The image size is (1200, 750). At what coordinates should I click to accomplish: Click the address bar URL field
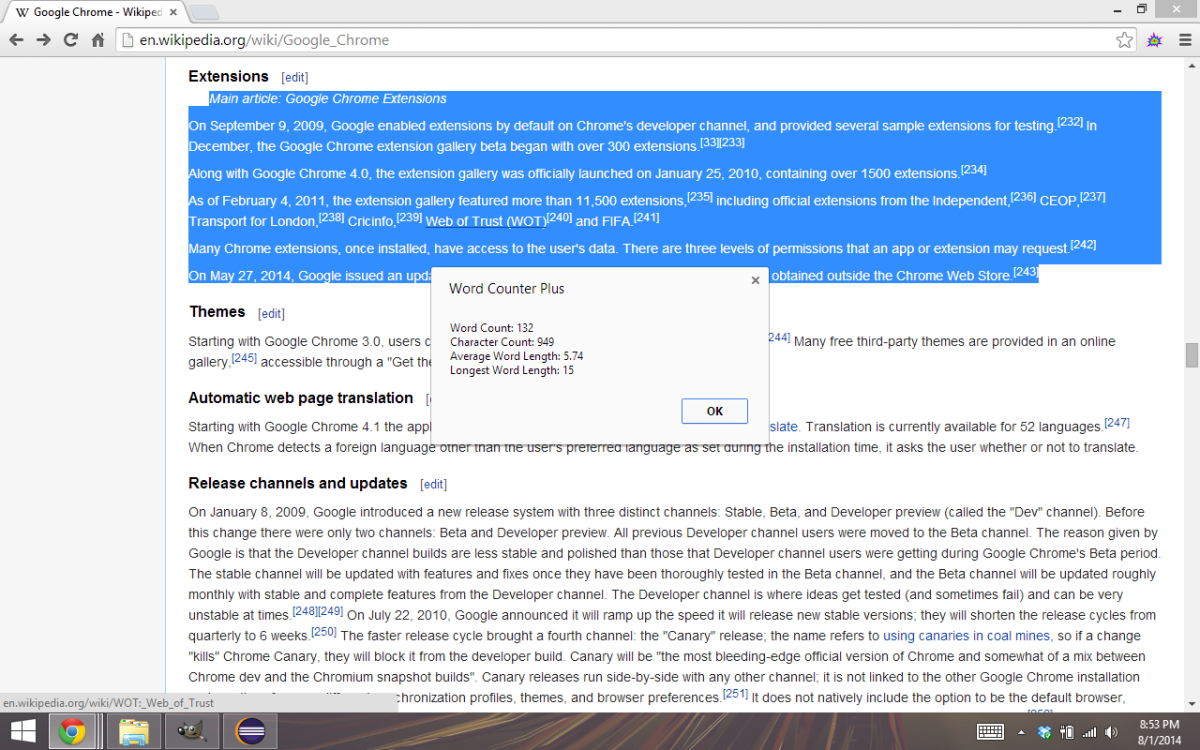pos(600,40)
